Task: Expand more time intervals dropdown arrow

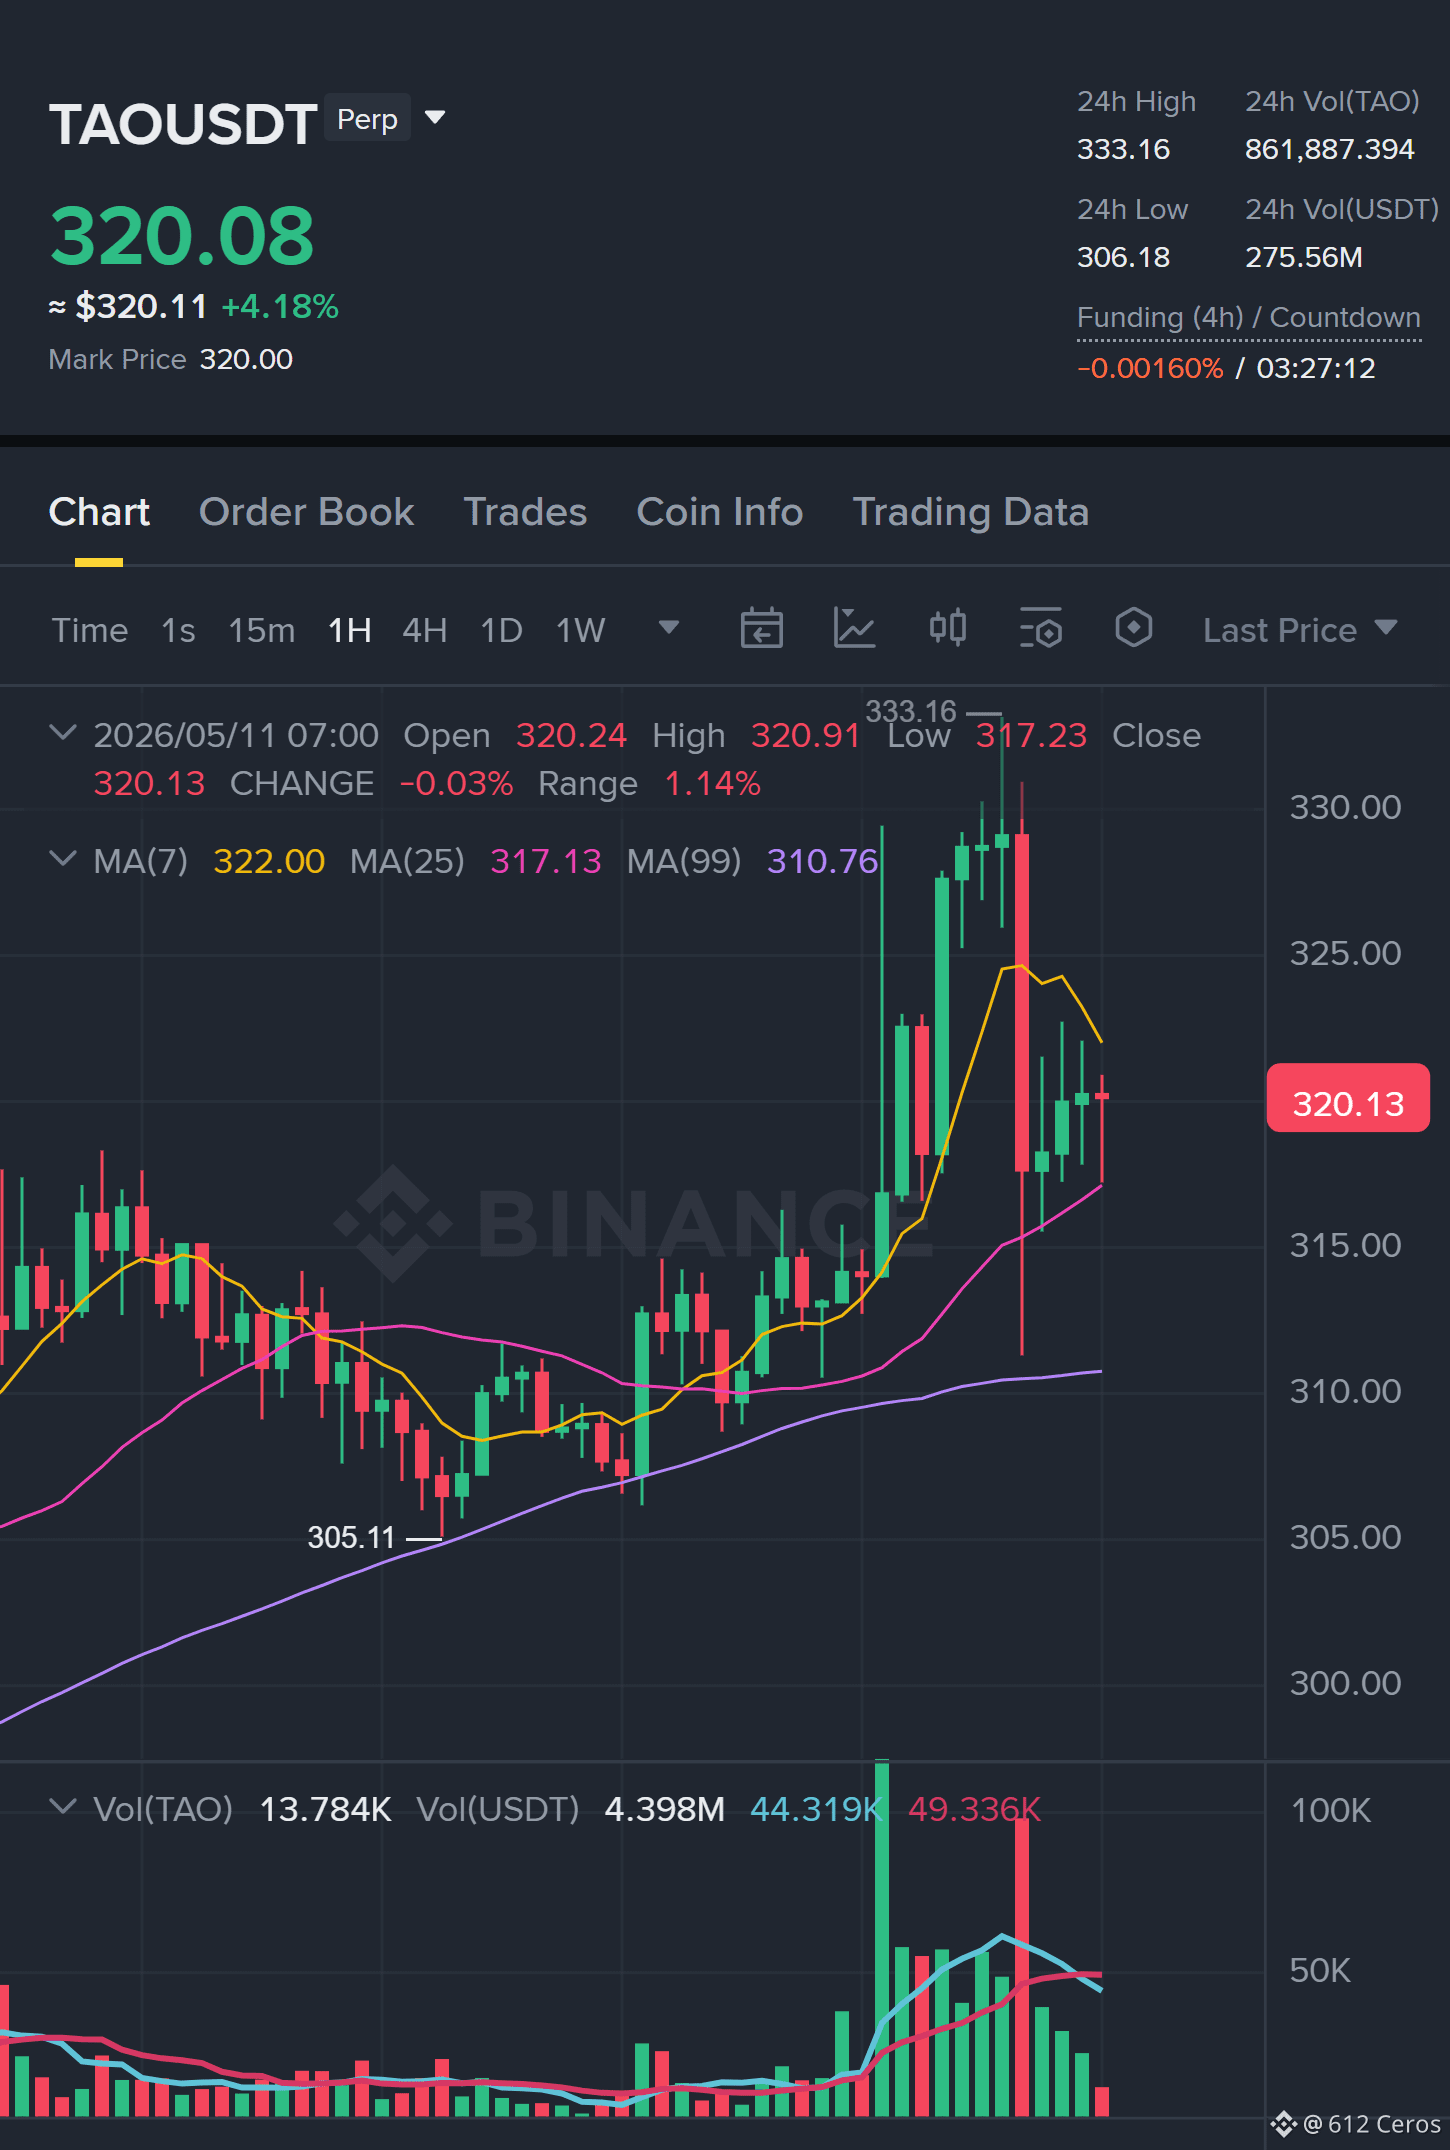Action: [x=668, y=628]
